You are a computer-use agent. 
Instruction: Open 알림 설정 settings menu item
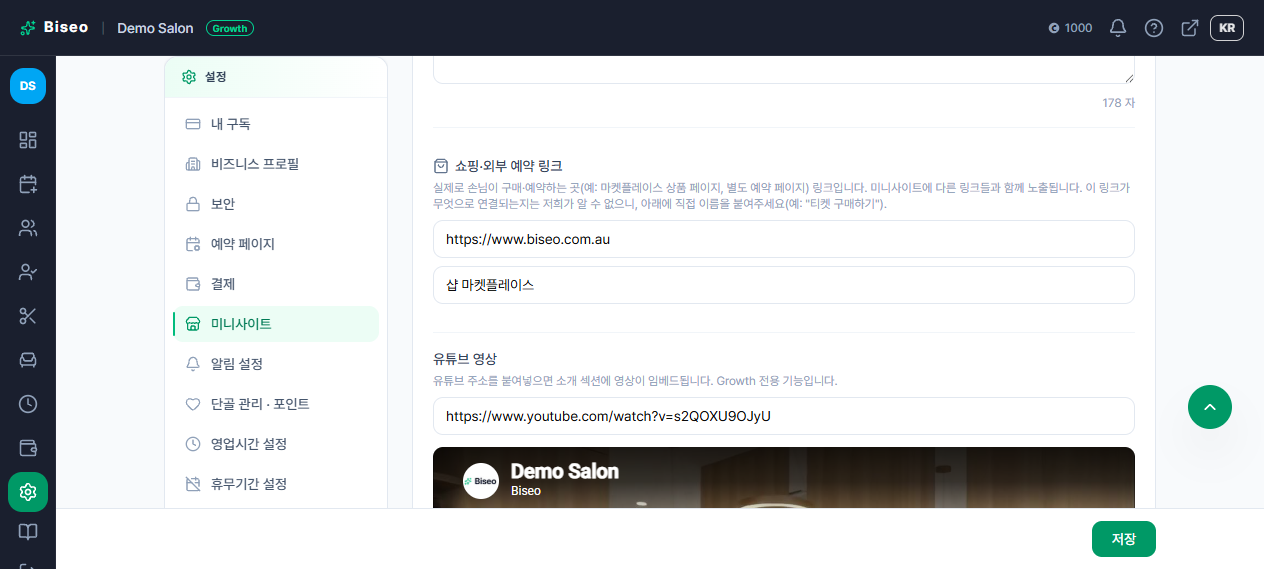pyautogui.click(x=276, y=364)
